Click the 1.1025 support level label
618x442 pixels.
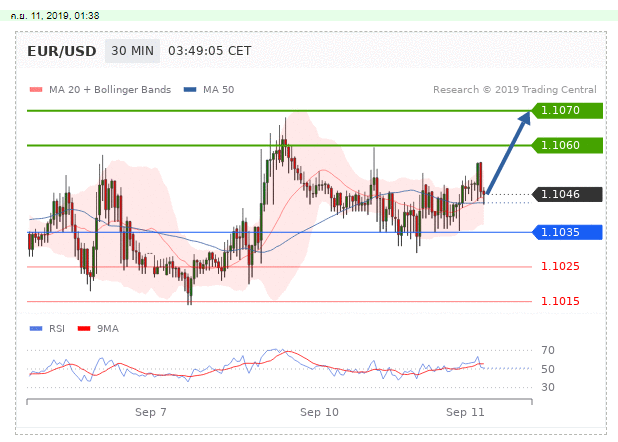(x=558, y=267)
